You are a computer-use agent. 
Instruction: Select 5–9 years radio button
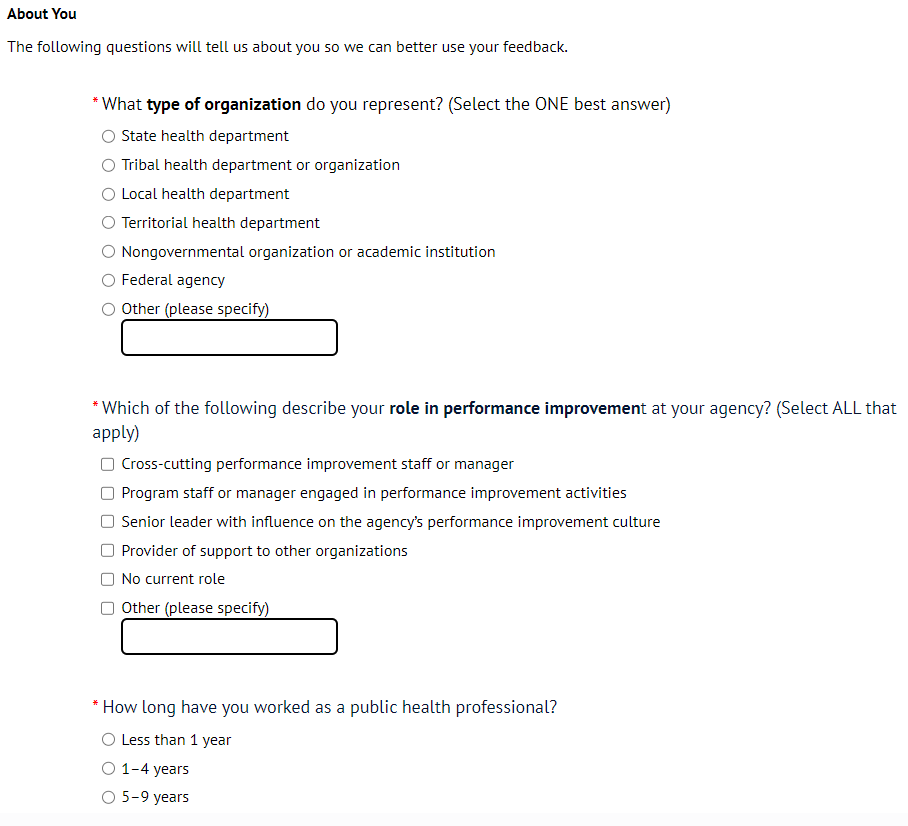[109, 798]
